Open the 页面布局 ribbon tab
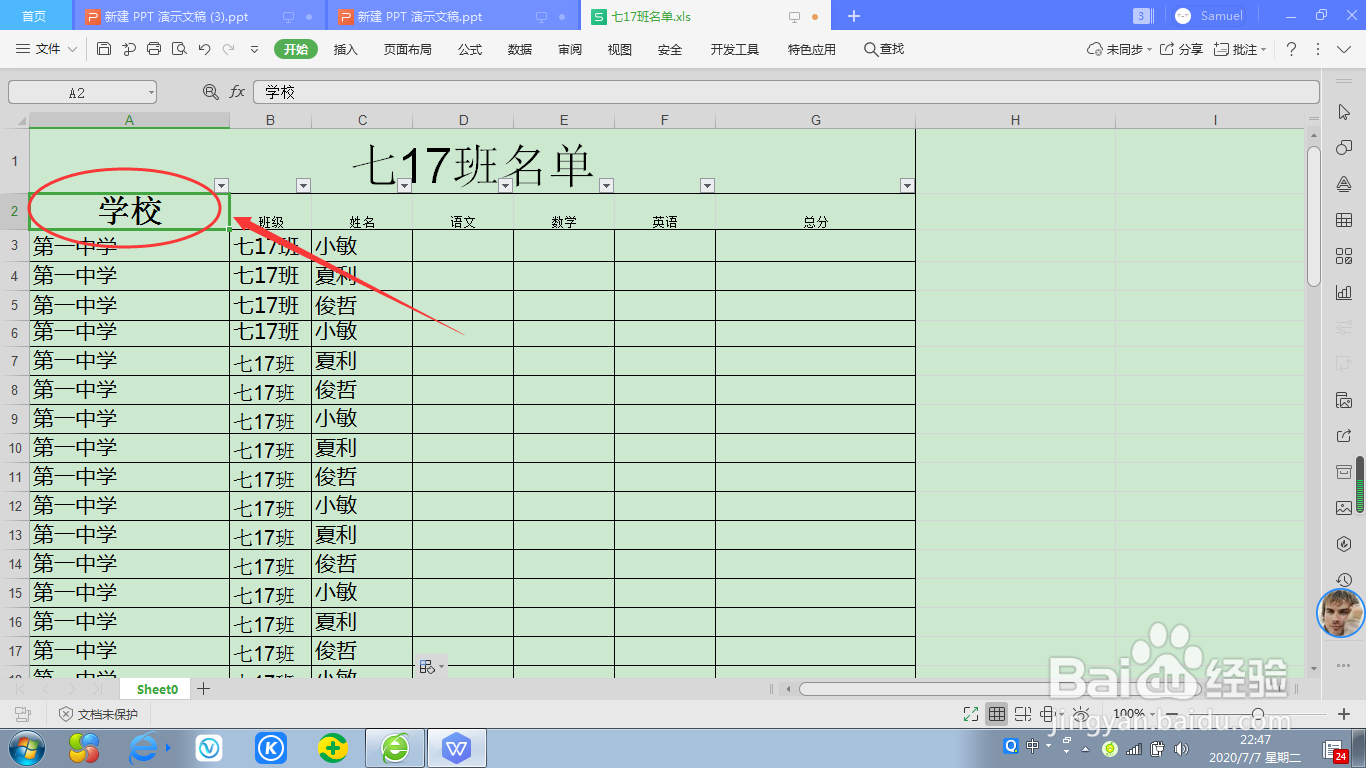 click(x=408, y=49)
